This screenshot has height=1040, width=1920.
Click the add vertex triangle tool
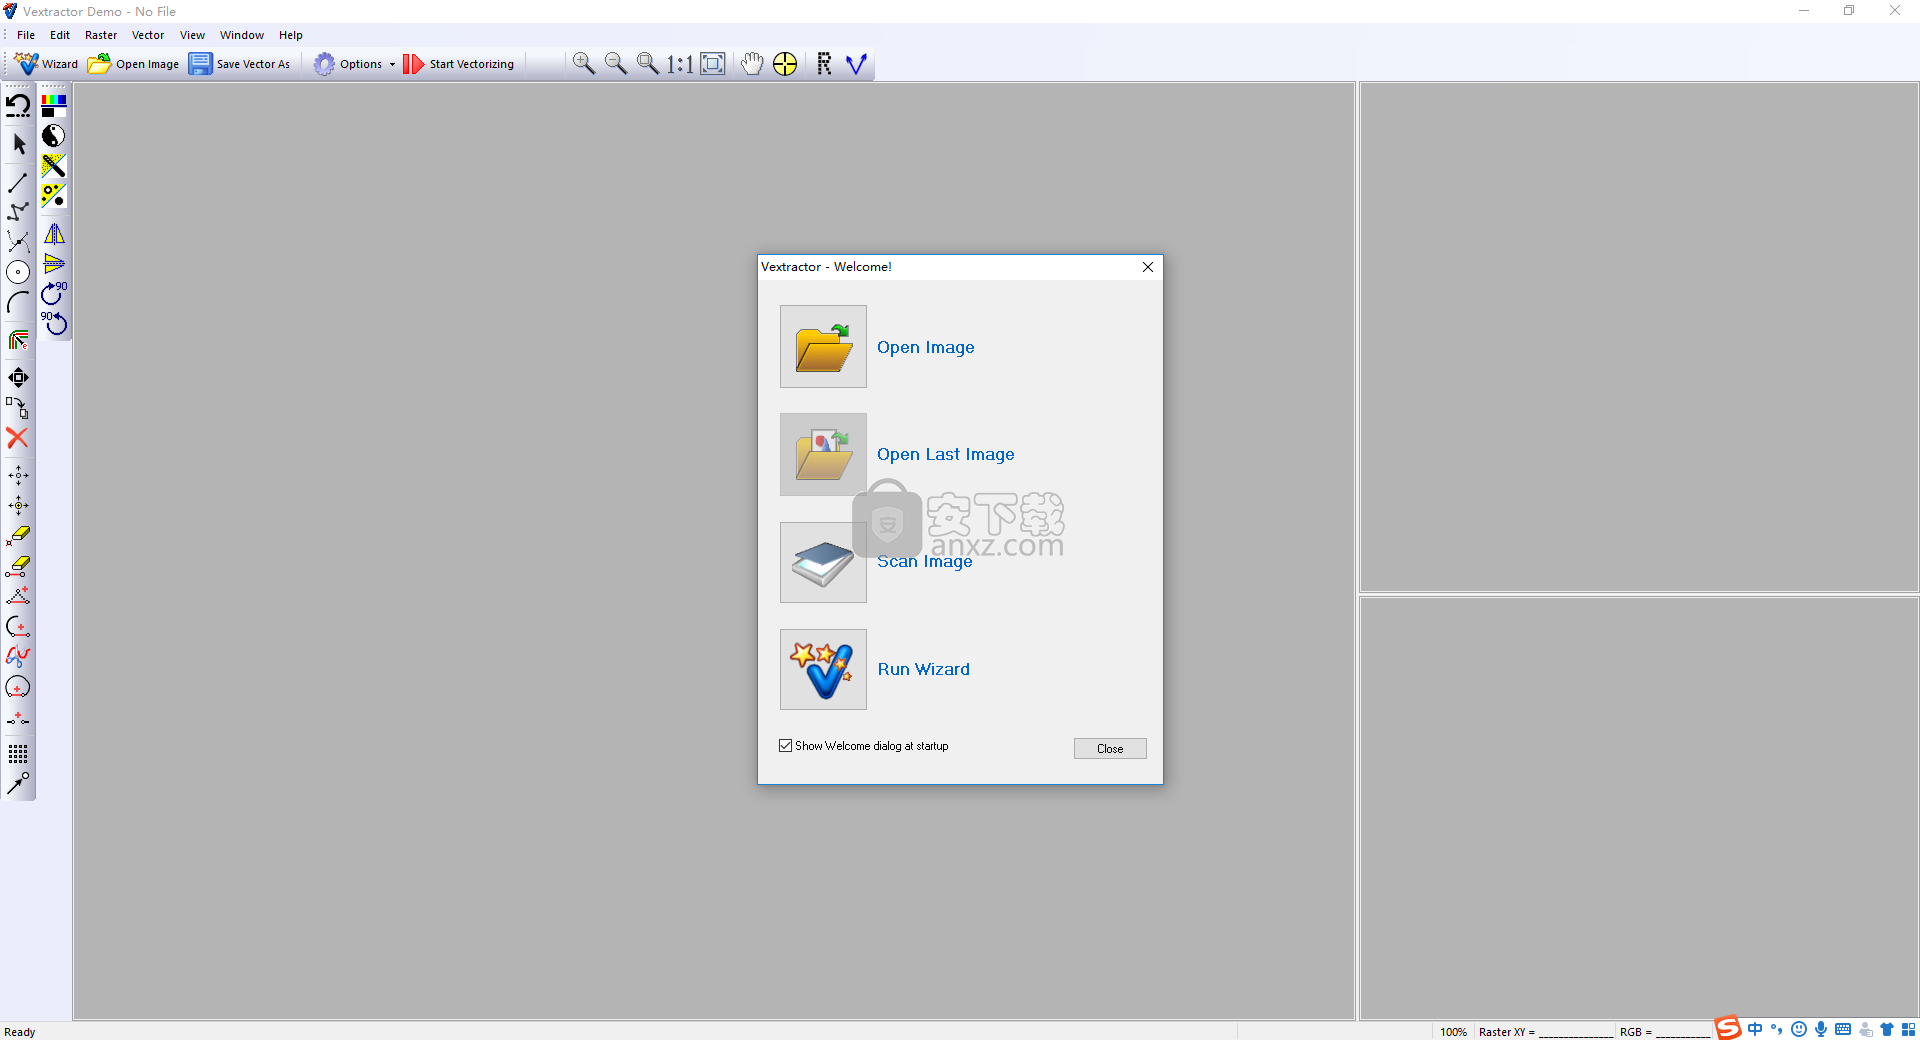coord(18,596)
